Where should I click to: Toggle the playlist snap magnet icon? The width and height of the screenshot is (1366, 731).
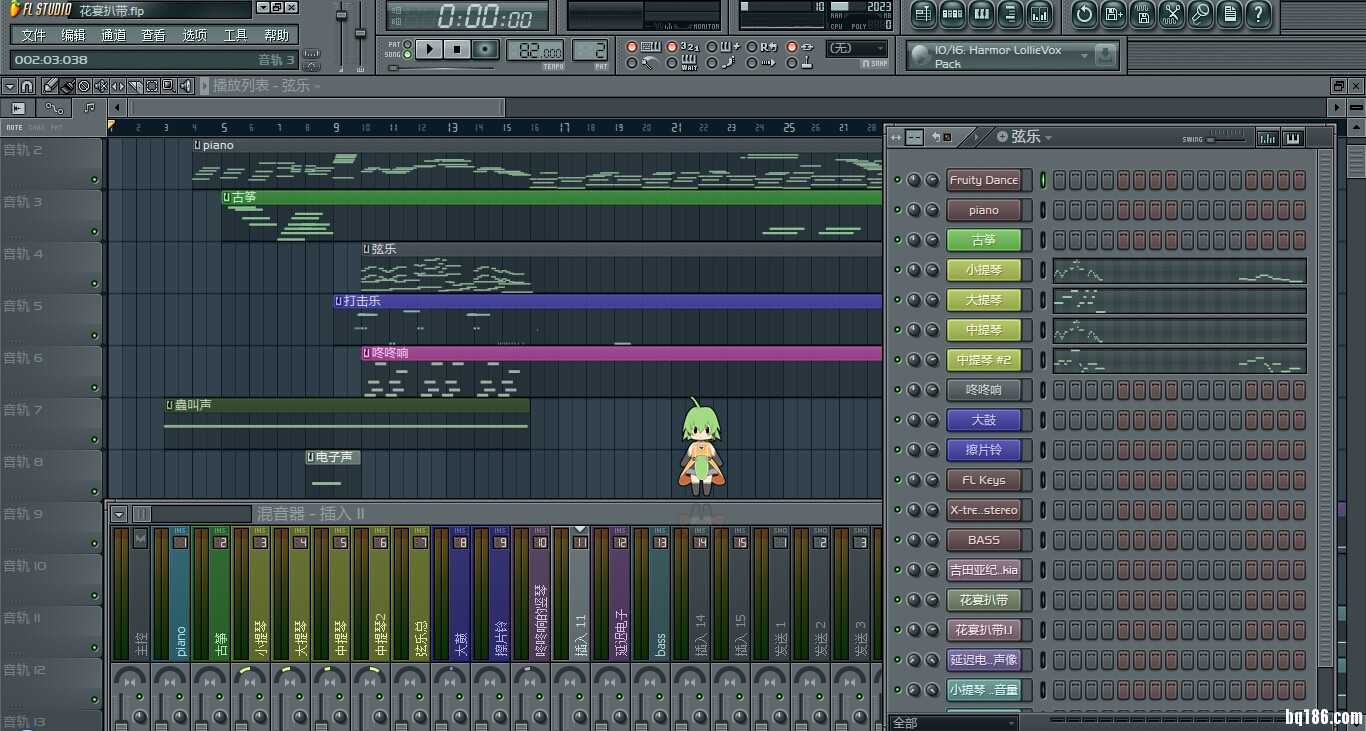pyautogui.click(x=27, y=86)
